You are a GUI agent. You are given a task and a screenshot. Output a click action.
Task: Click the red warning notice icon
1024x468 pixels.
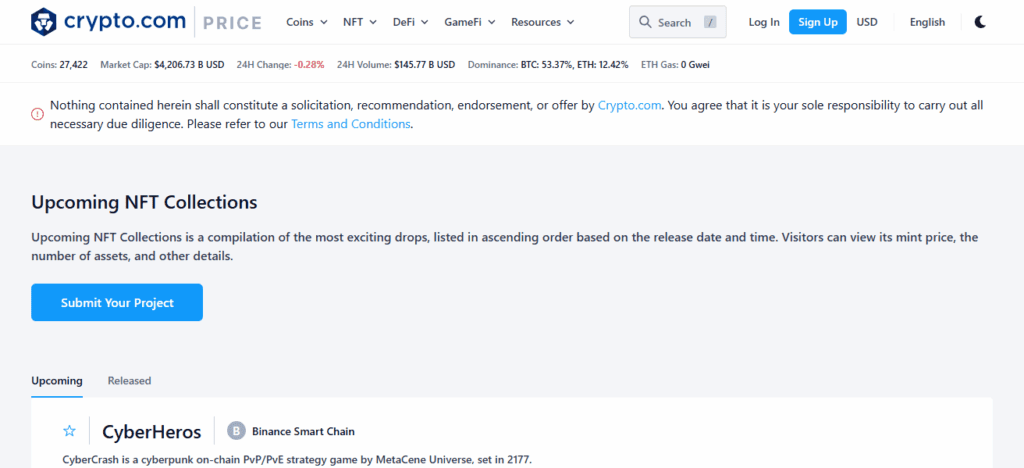pos(38,114)
